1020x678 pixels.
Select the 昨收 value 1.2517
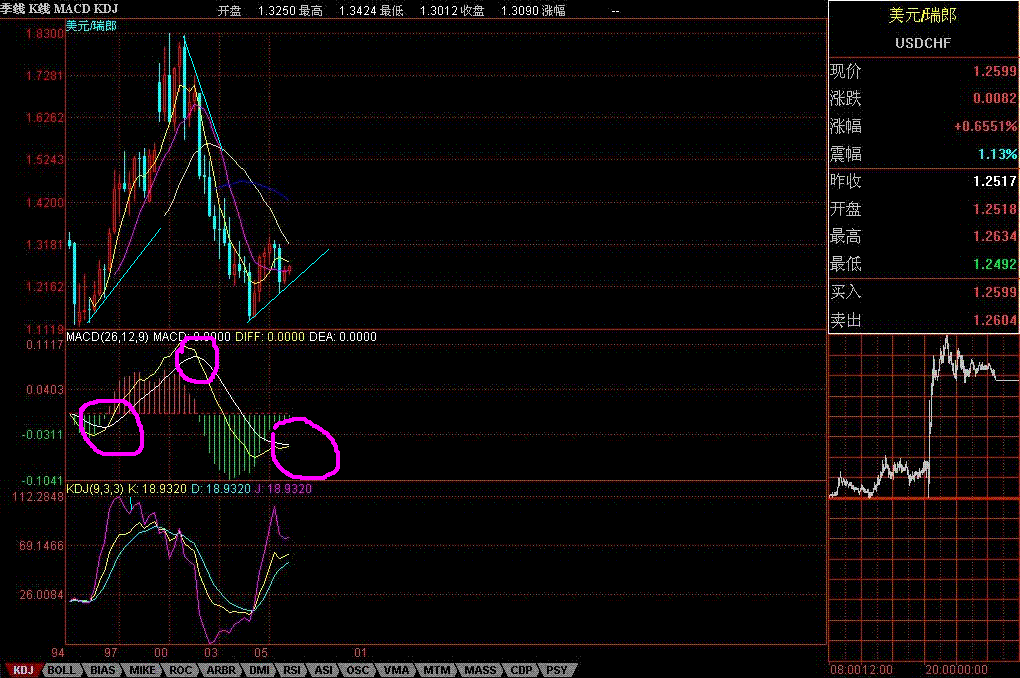point(995,181)
